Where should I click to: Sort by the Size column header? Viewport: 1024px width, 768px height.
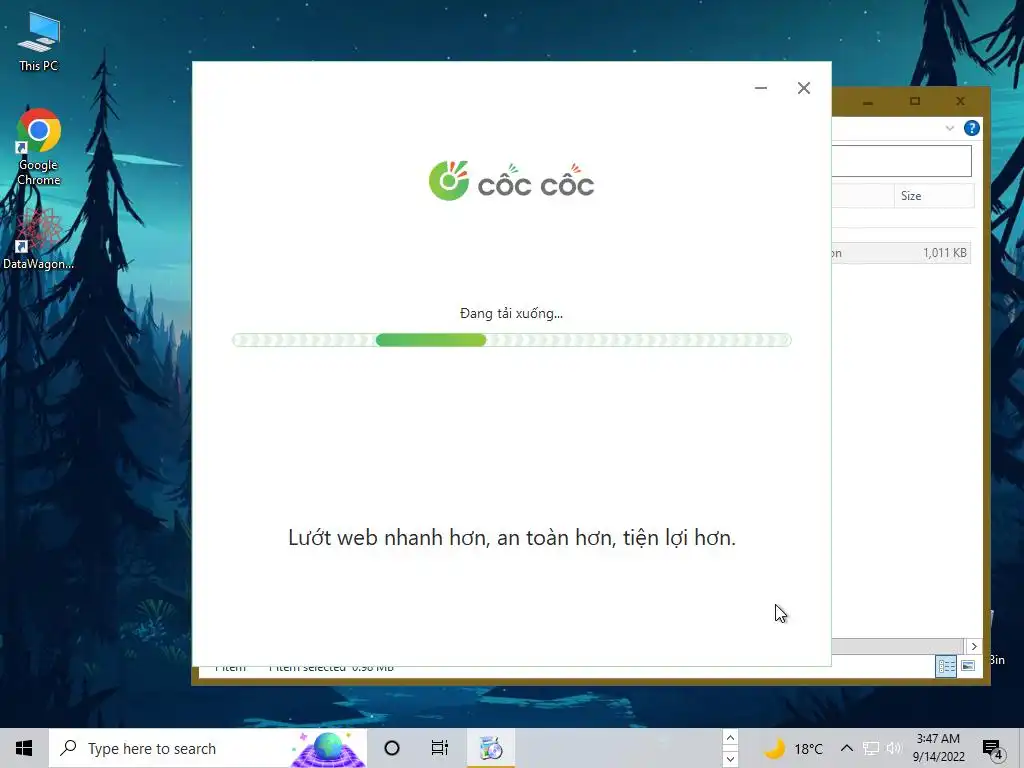(934, 196)
